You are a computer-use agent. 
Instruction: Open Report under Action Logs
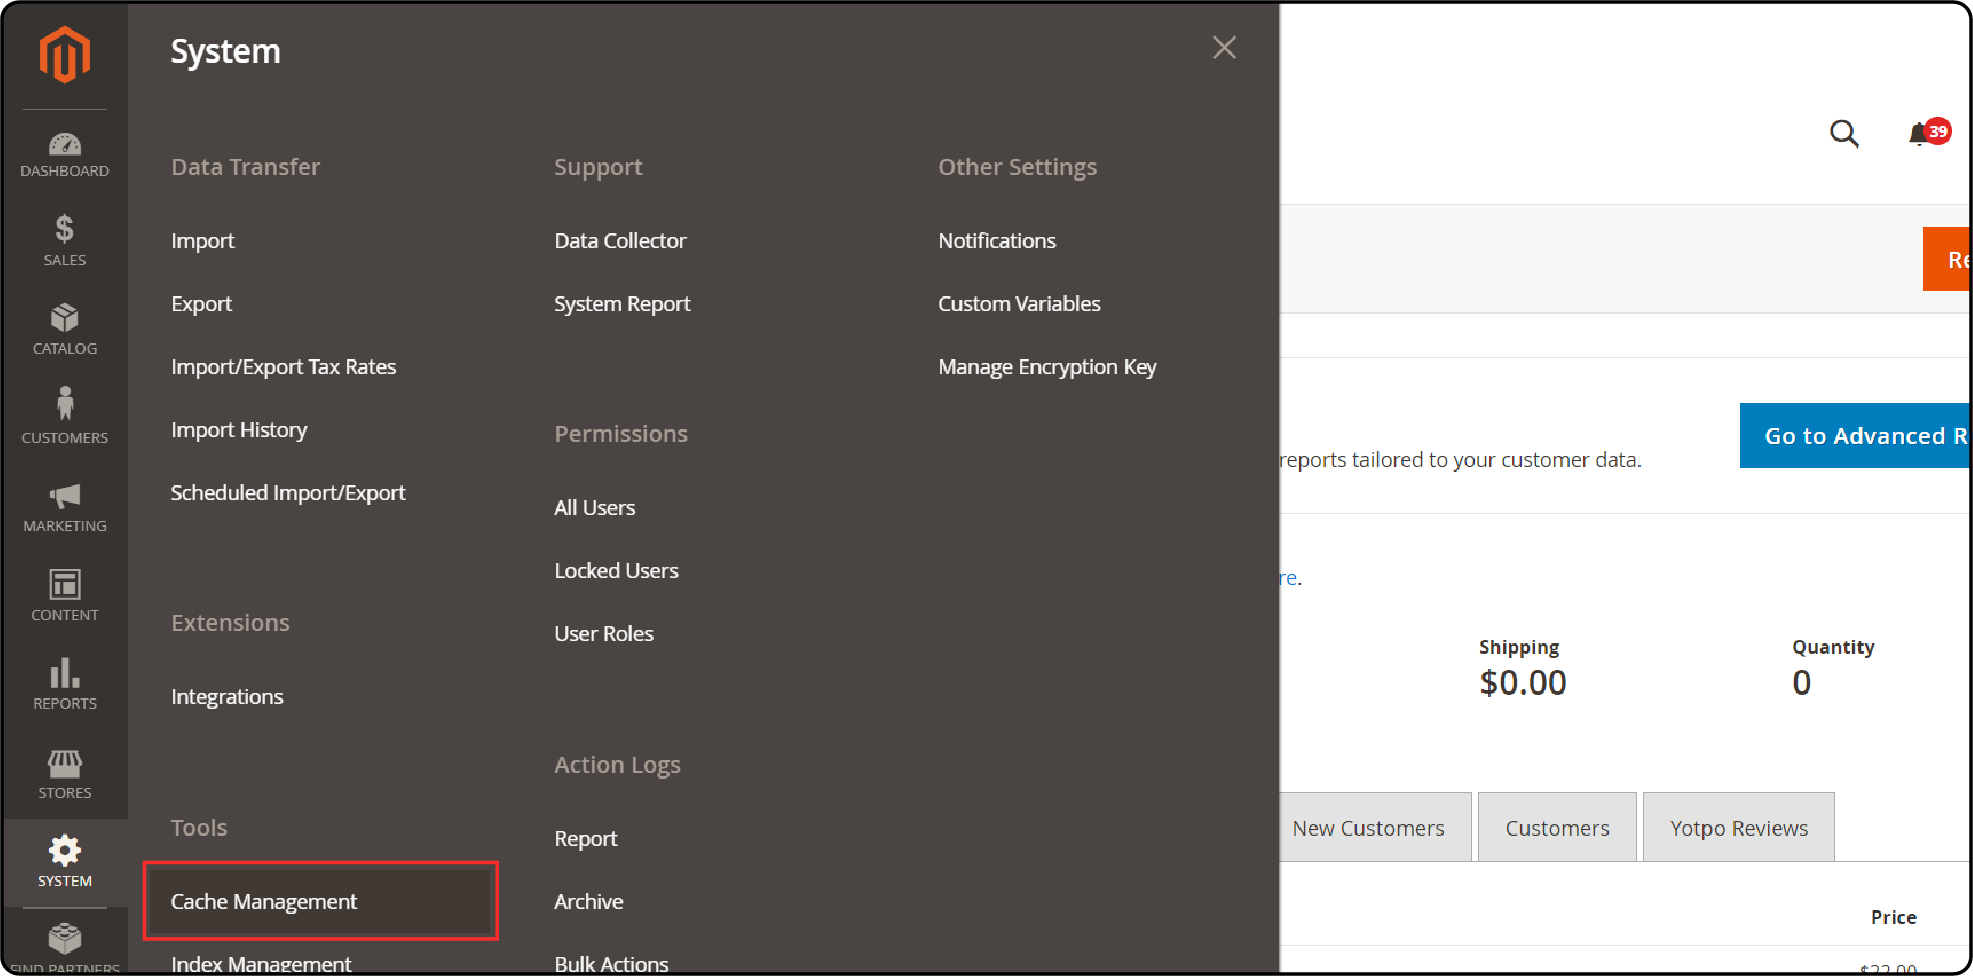pos(586,839)
